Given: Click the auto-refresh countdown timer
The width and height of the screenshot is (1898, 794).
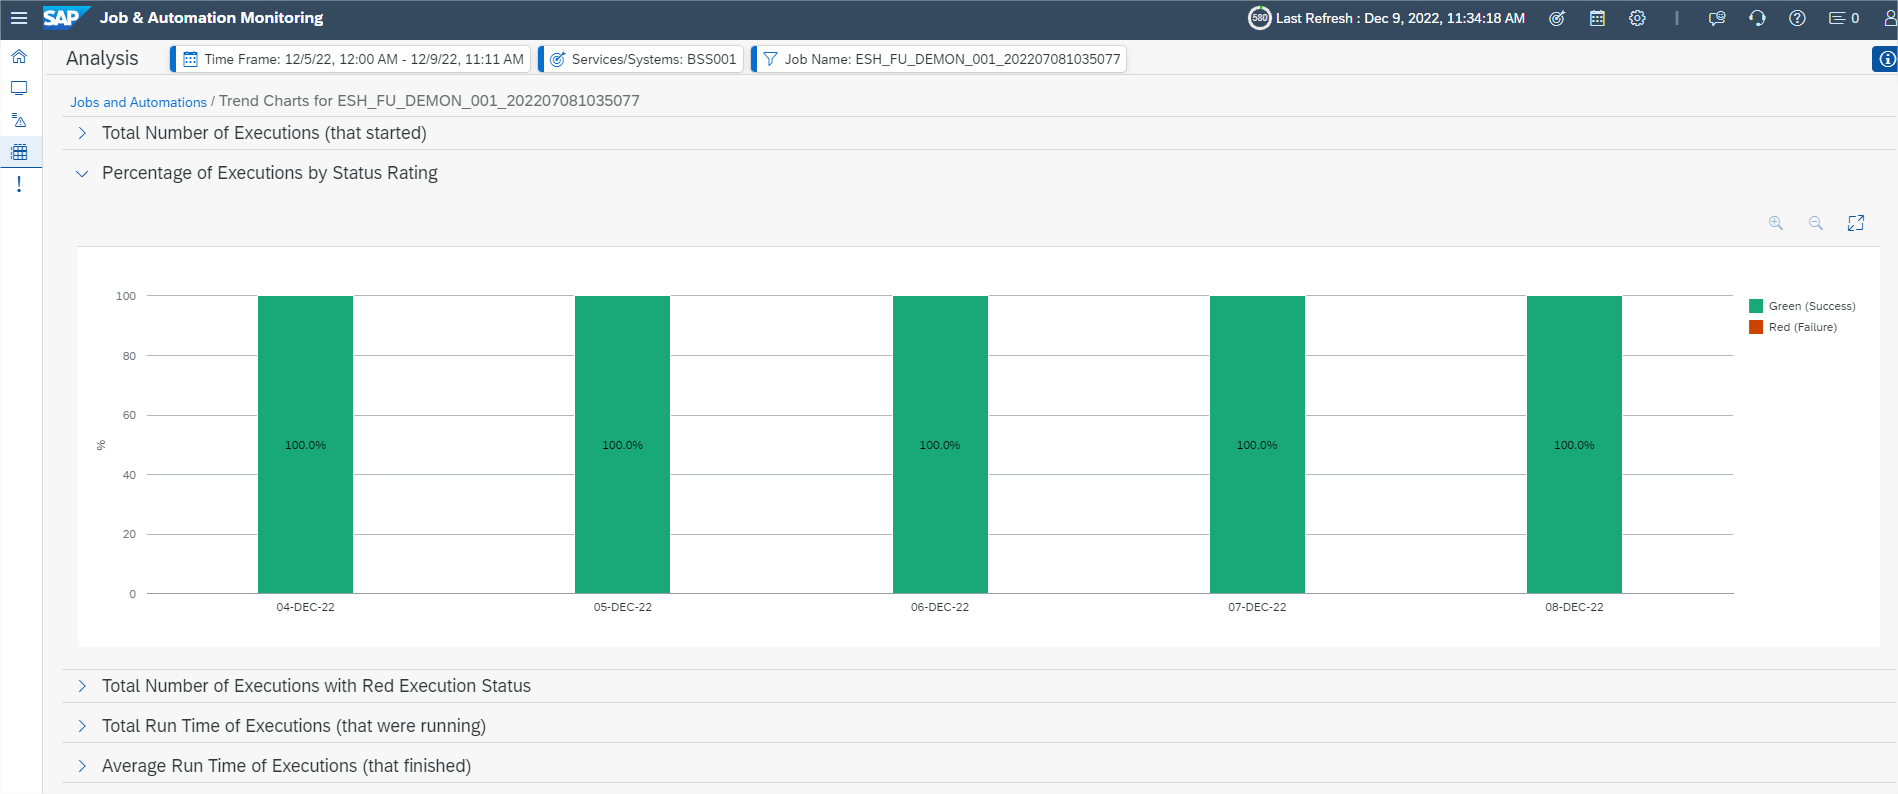Looking at the screenshot, I should (1259, 18).
